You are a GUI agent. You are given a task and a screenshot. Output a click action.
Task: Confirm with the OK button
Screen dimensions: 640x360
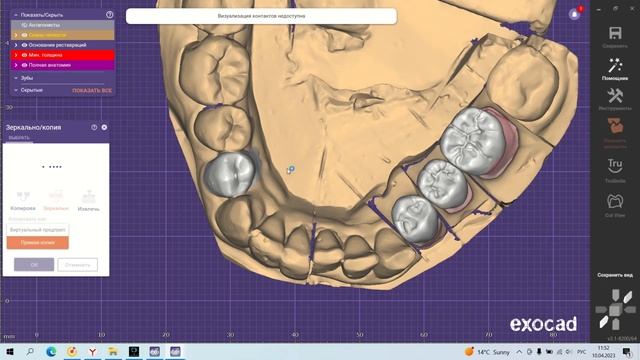point(34,264)
